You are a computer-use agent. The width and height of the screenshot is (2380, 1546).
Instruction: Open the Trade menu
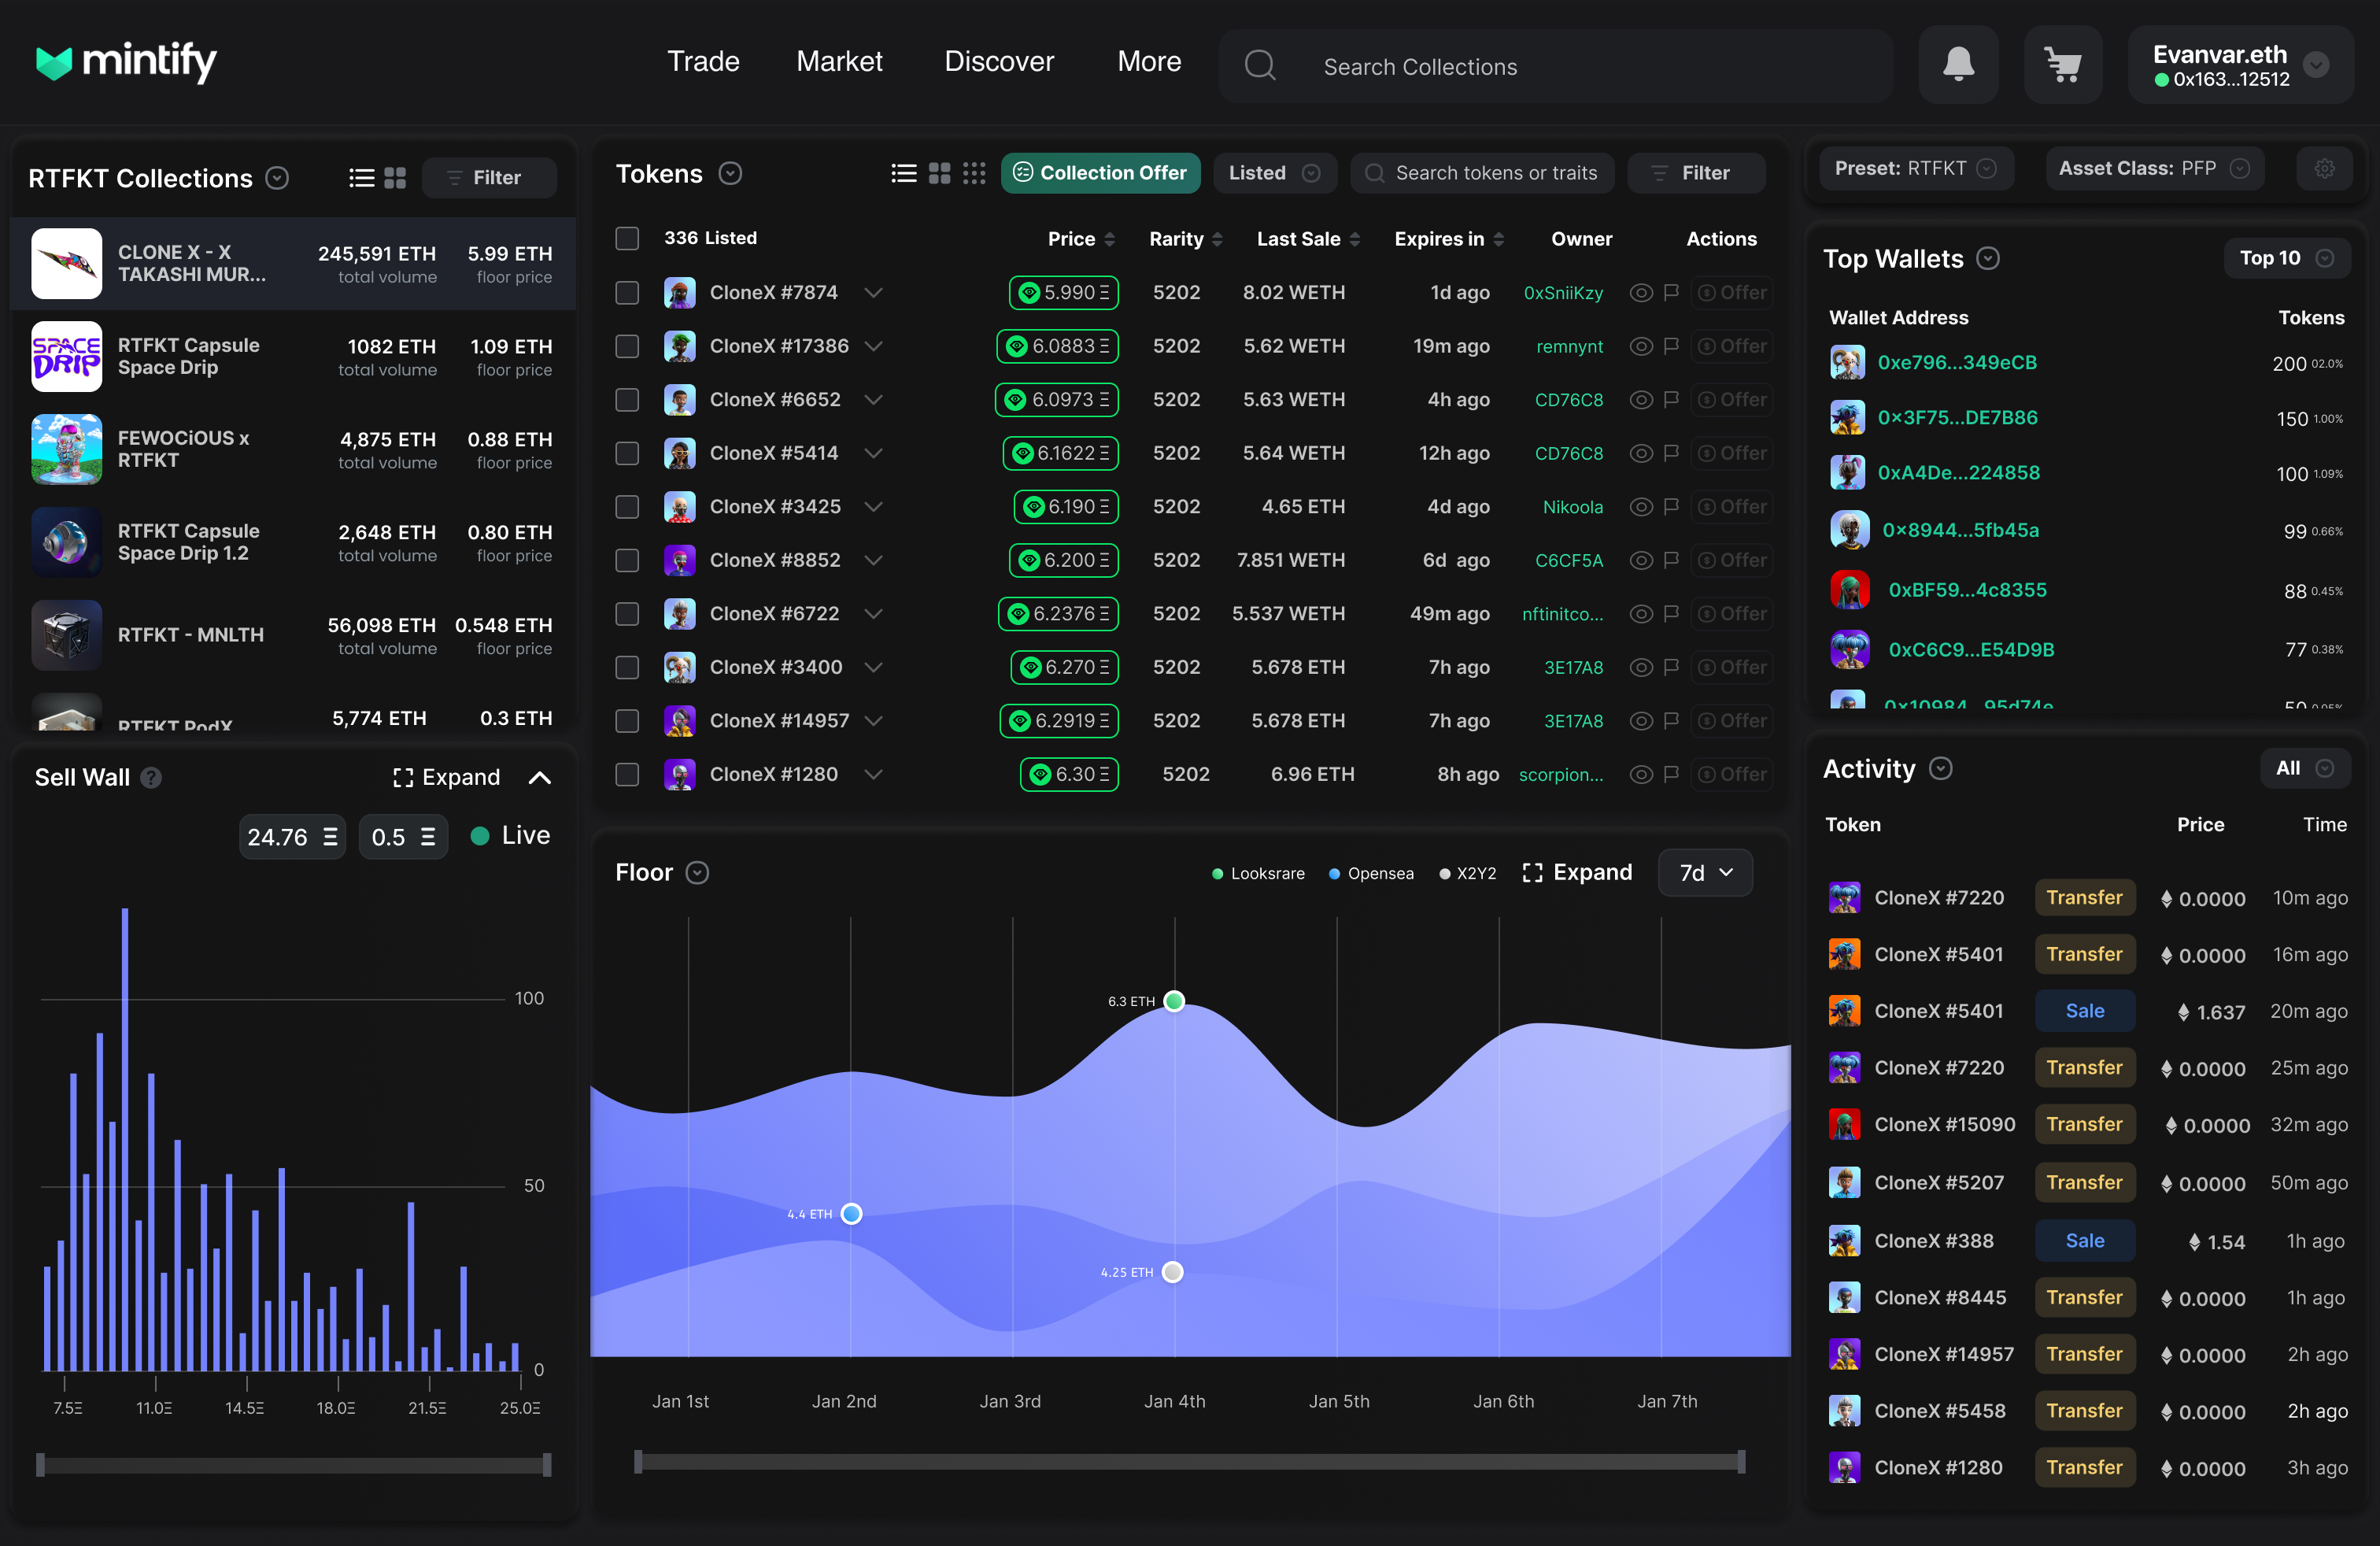coord(703,62)
